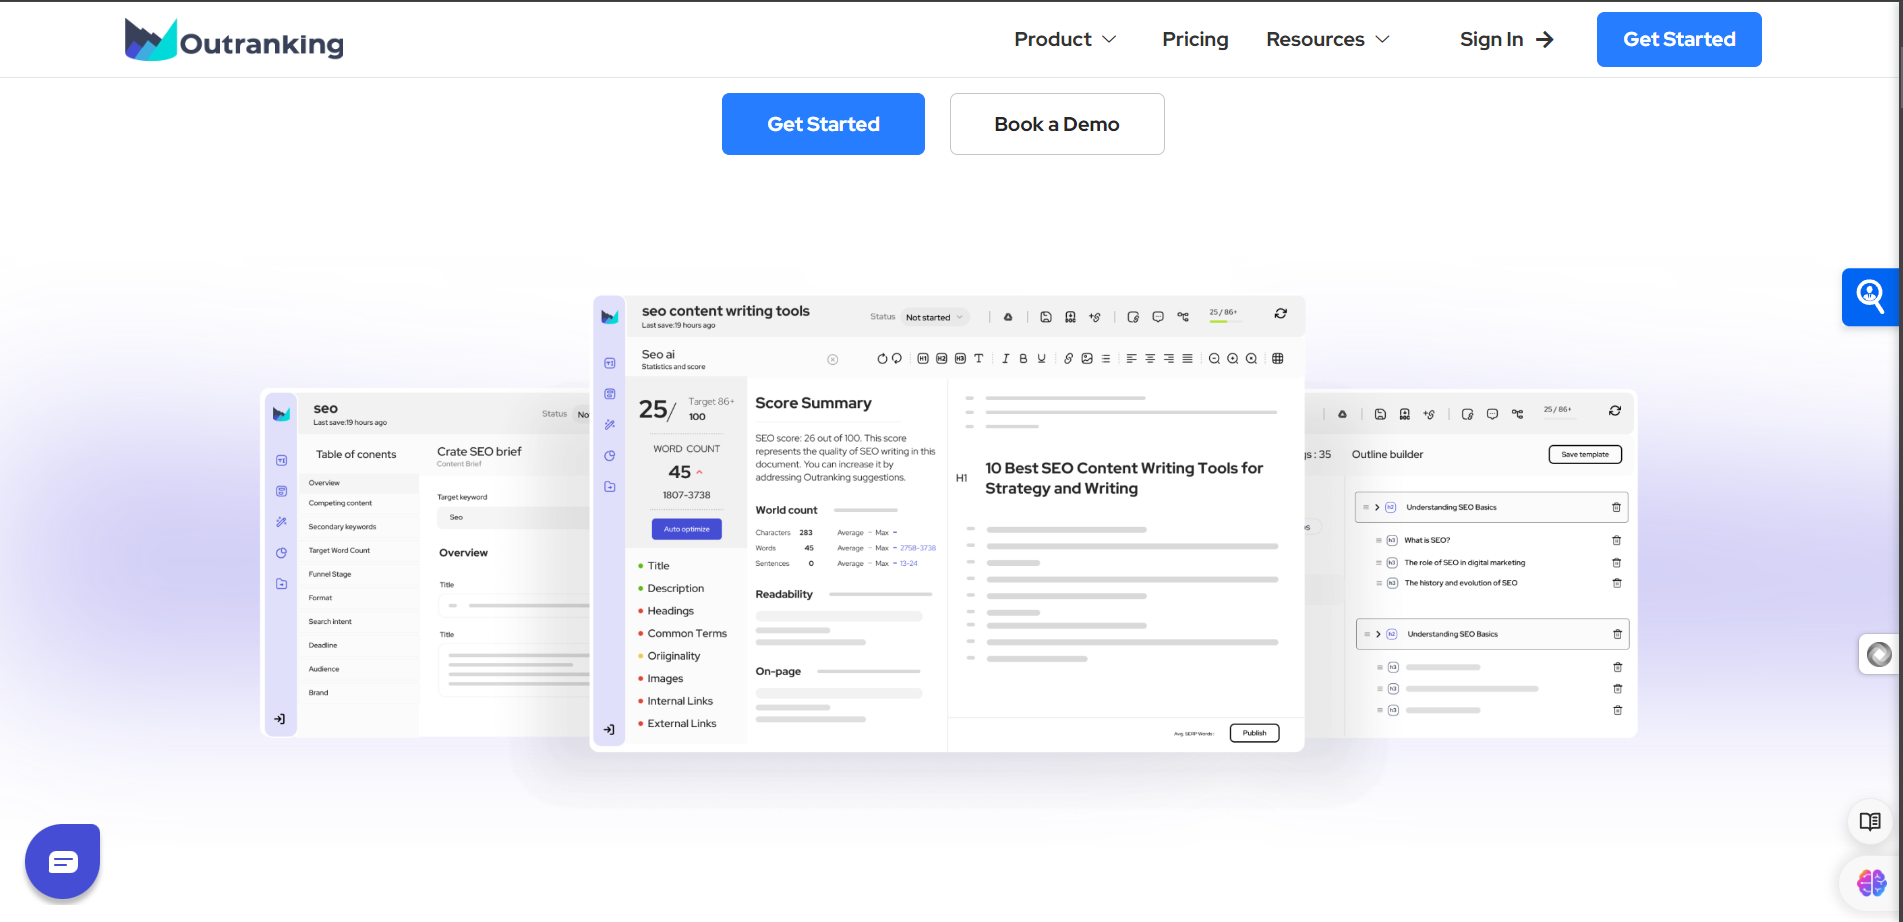The height and width of the screenshot is (922, 1903).
Task: Click the undo icon in the editor toolbar
Action: pos(882,359)
